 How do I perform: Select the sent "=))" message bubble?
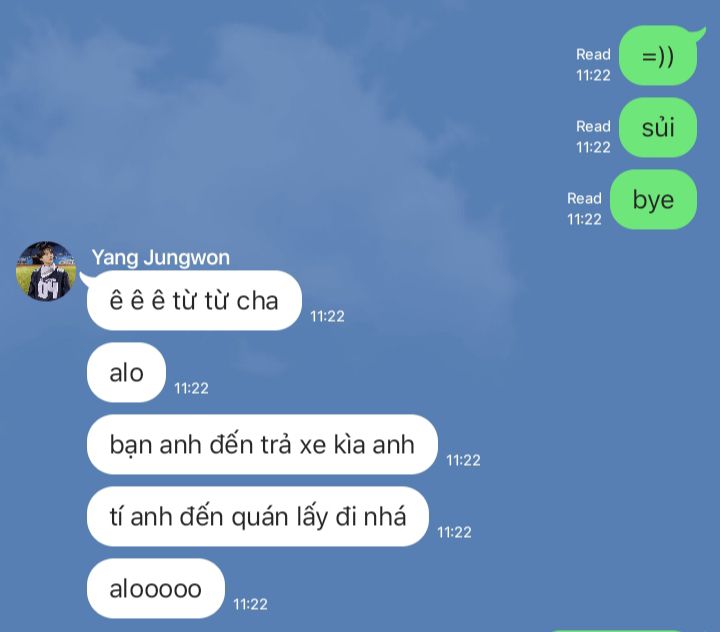click(x=658, y=56)
